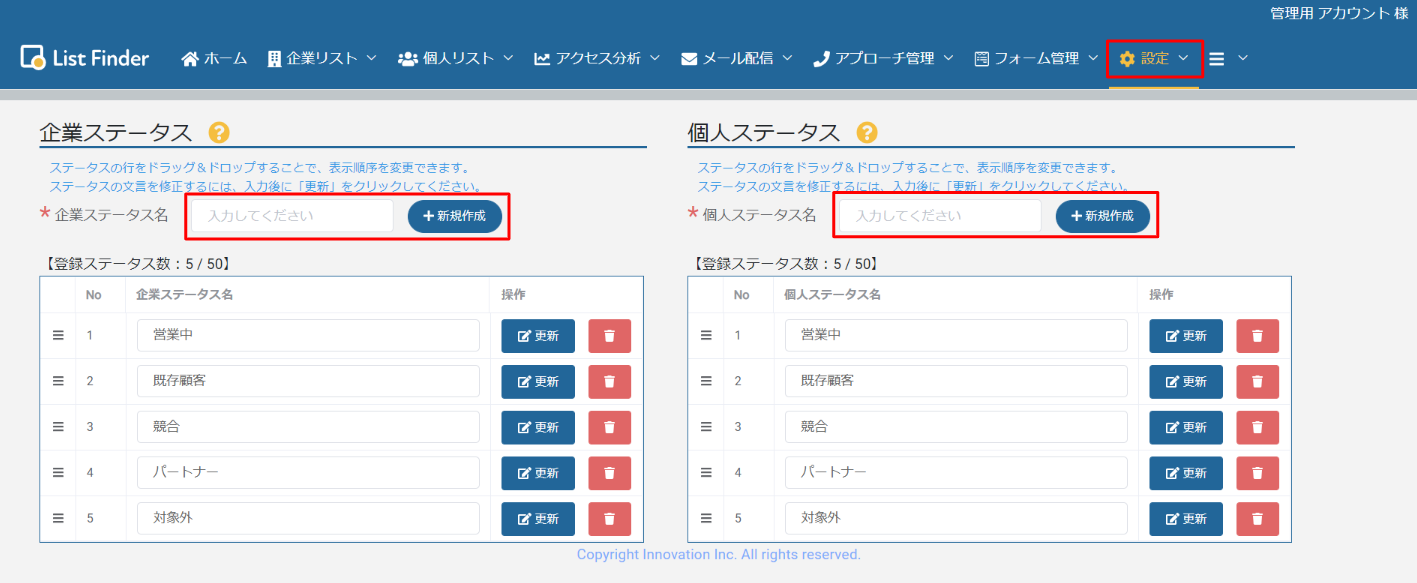Update the パートナー company status with 更新
Viewport: 1417px width, 583px height.
click(538, 473)
